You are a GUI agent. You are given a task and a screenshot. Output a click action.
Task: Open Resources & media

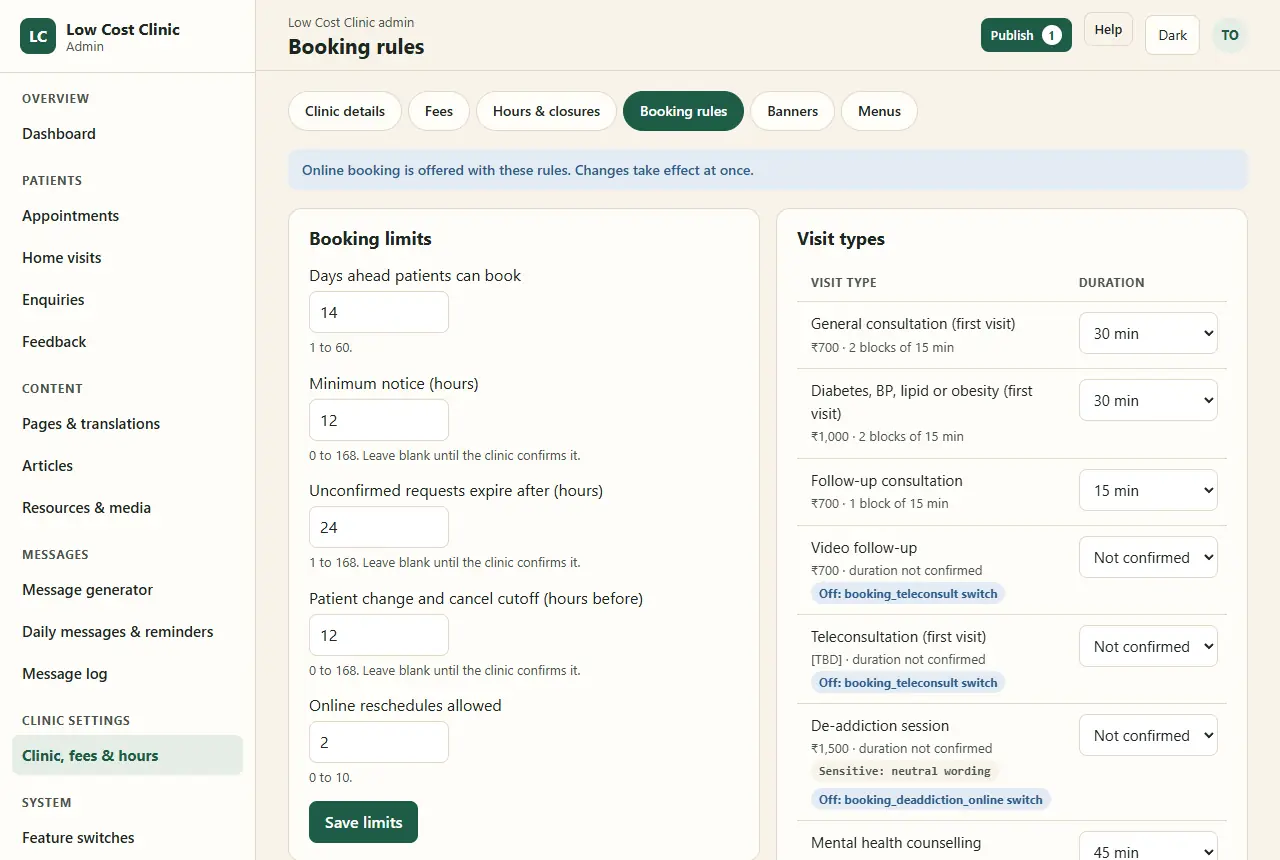[127, 508]
